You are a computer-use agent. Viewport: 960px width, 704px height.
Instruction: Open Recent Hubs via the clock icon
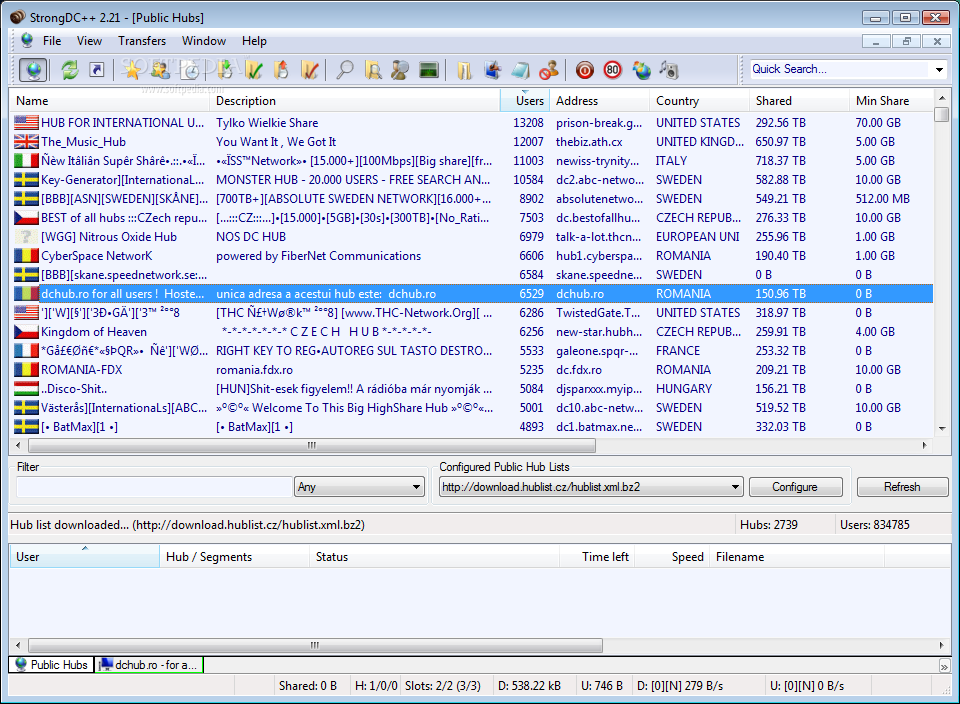pyautogui.click(x=190, y=70)
